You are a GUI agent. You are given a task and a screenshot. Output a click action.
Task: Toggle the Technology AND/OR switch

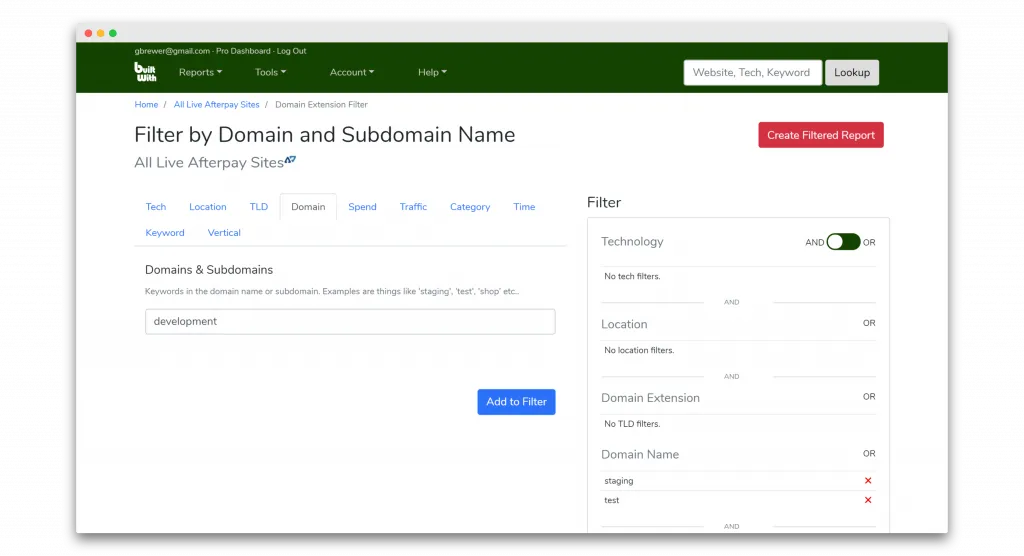[842, 242]
